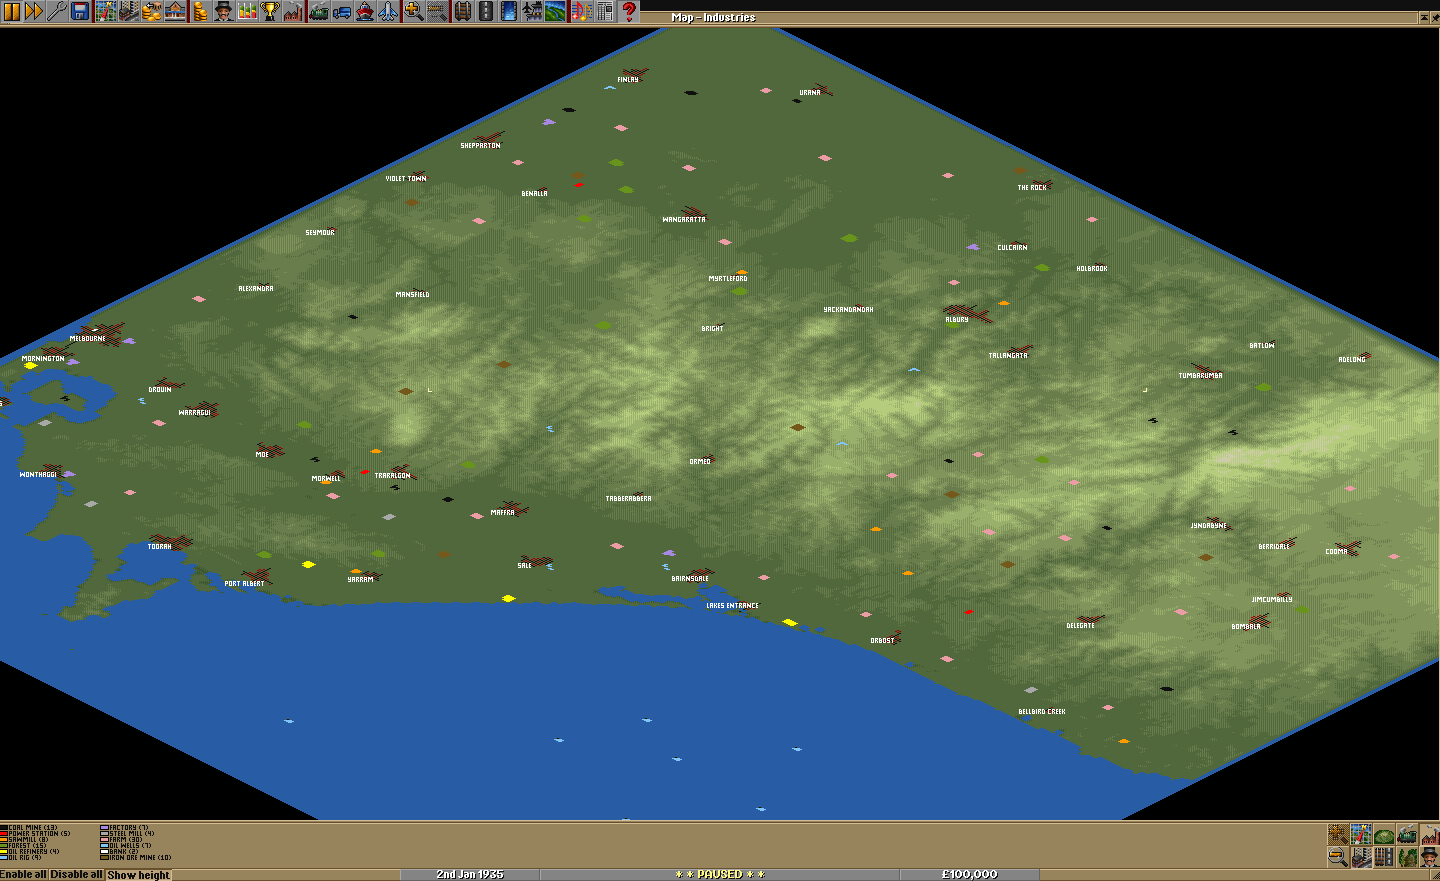Toggle town names display on map
The width and height of the screenshot is (1440, 881).
click(1361, 857)
